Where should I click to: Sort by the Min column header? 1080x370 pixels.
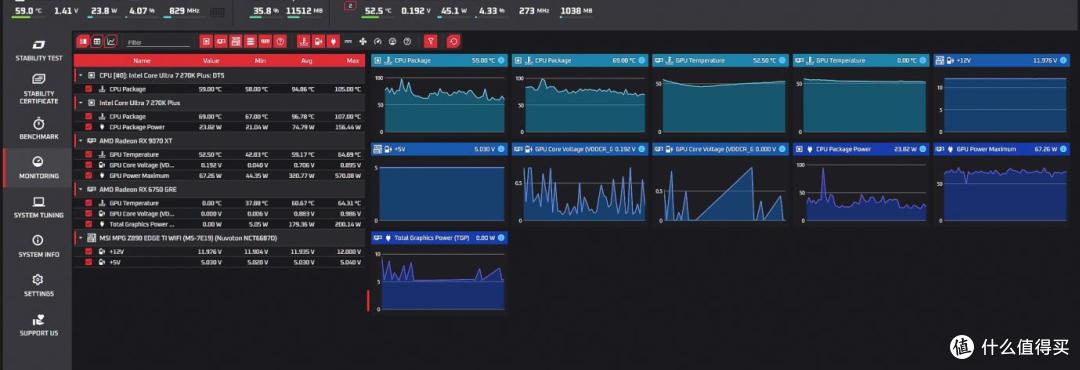coord(260,61)
